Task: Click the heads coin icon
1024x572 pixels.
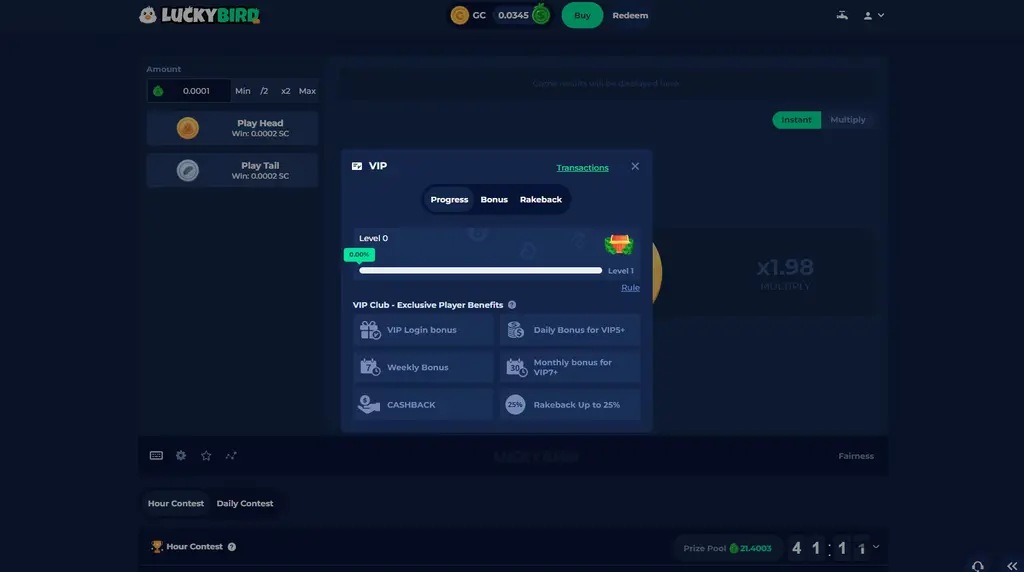Action: [x=187, y=128]
